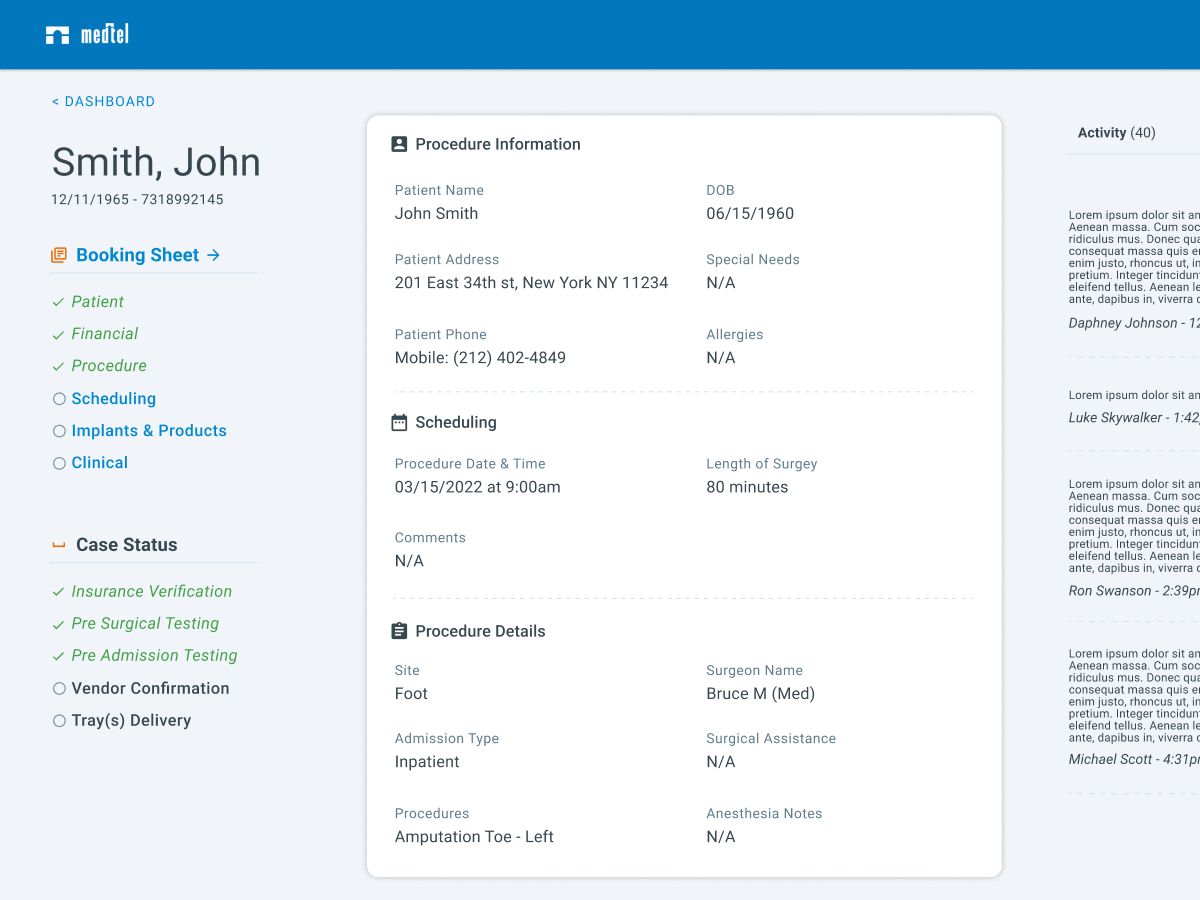Click the Scheduling calendar icon in the card
The height and width of the screenshot is (900, 1200).
point(399,422)
